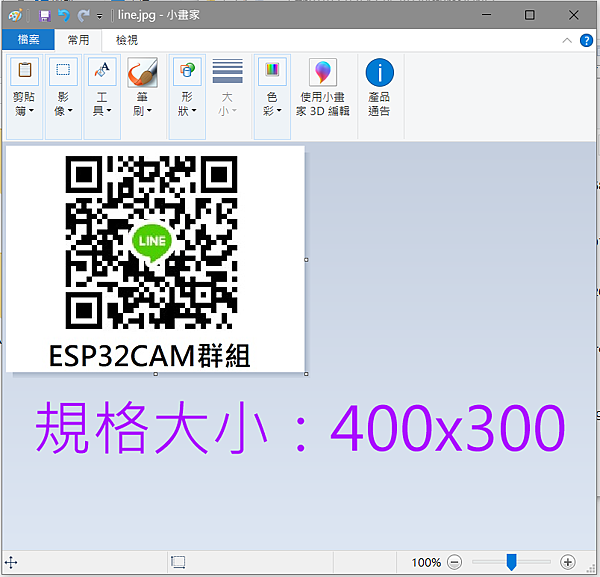
Task: Click the Save floppy disk icon
Action: [45, 16]
